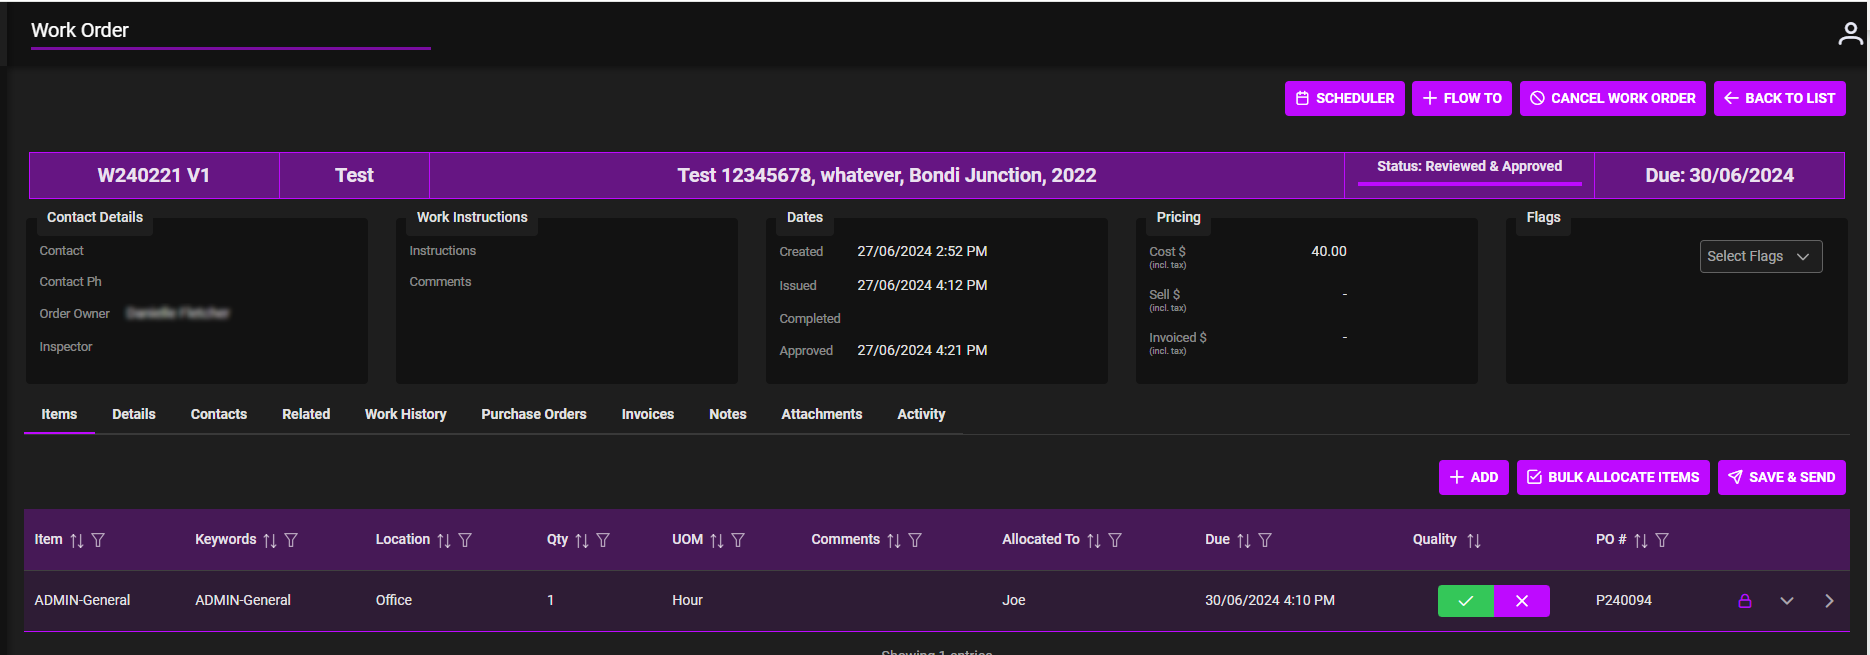Screen dimensions: 1870x655
Task: Click the lock icon on P240094 row
Action: (1745, 601)
